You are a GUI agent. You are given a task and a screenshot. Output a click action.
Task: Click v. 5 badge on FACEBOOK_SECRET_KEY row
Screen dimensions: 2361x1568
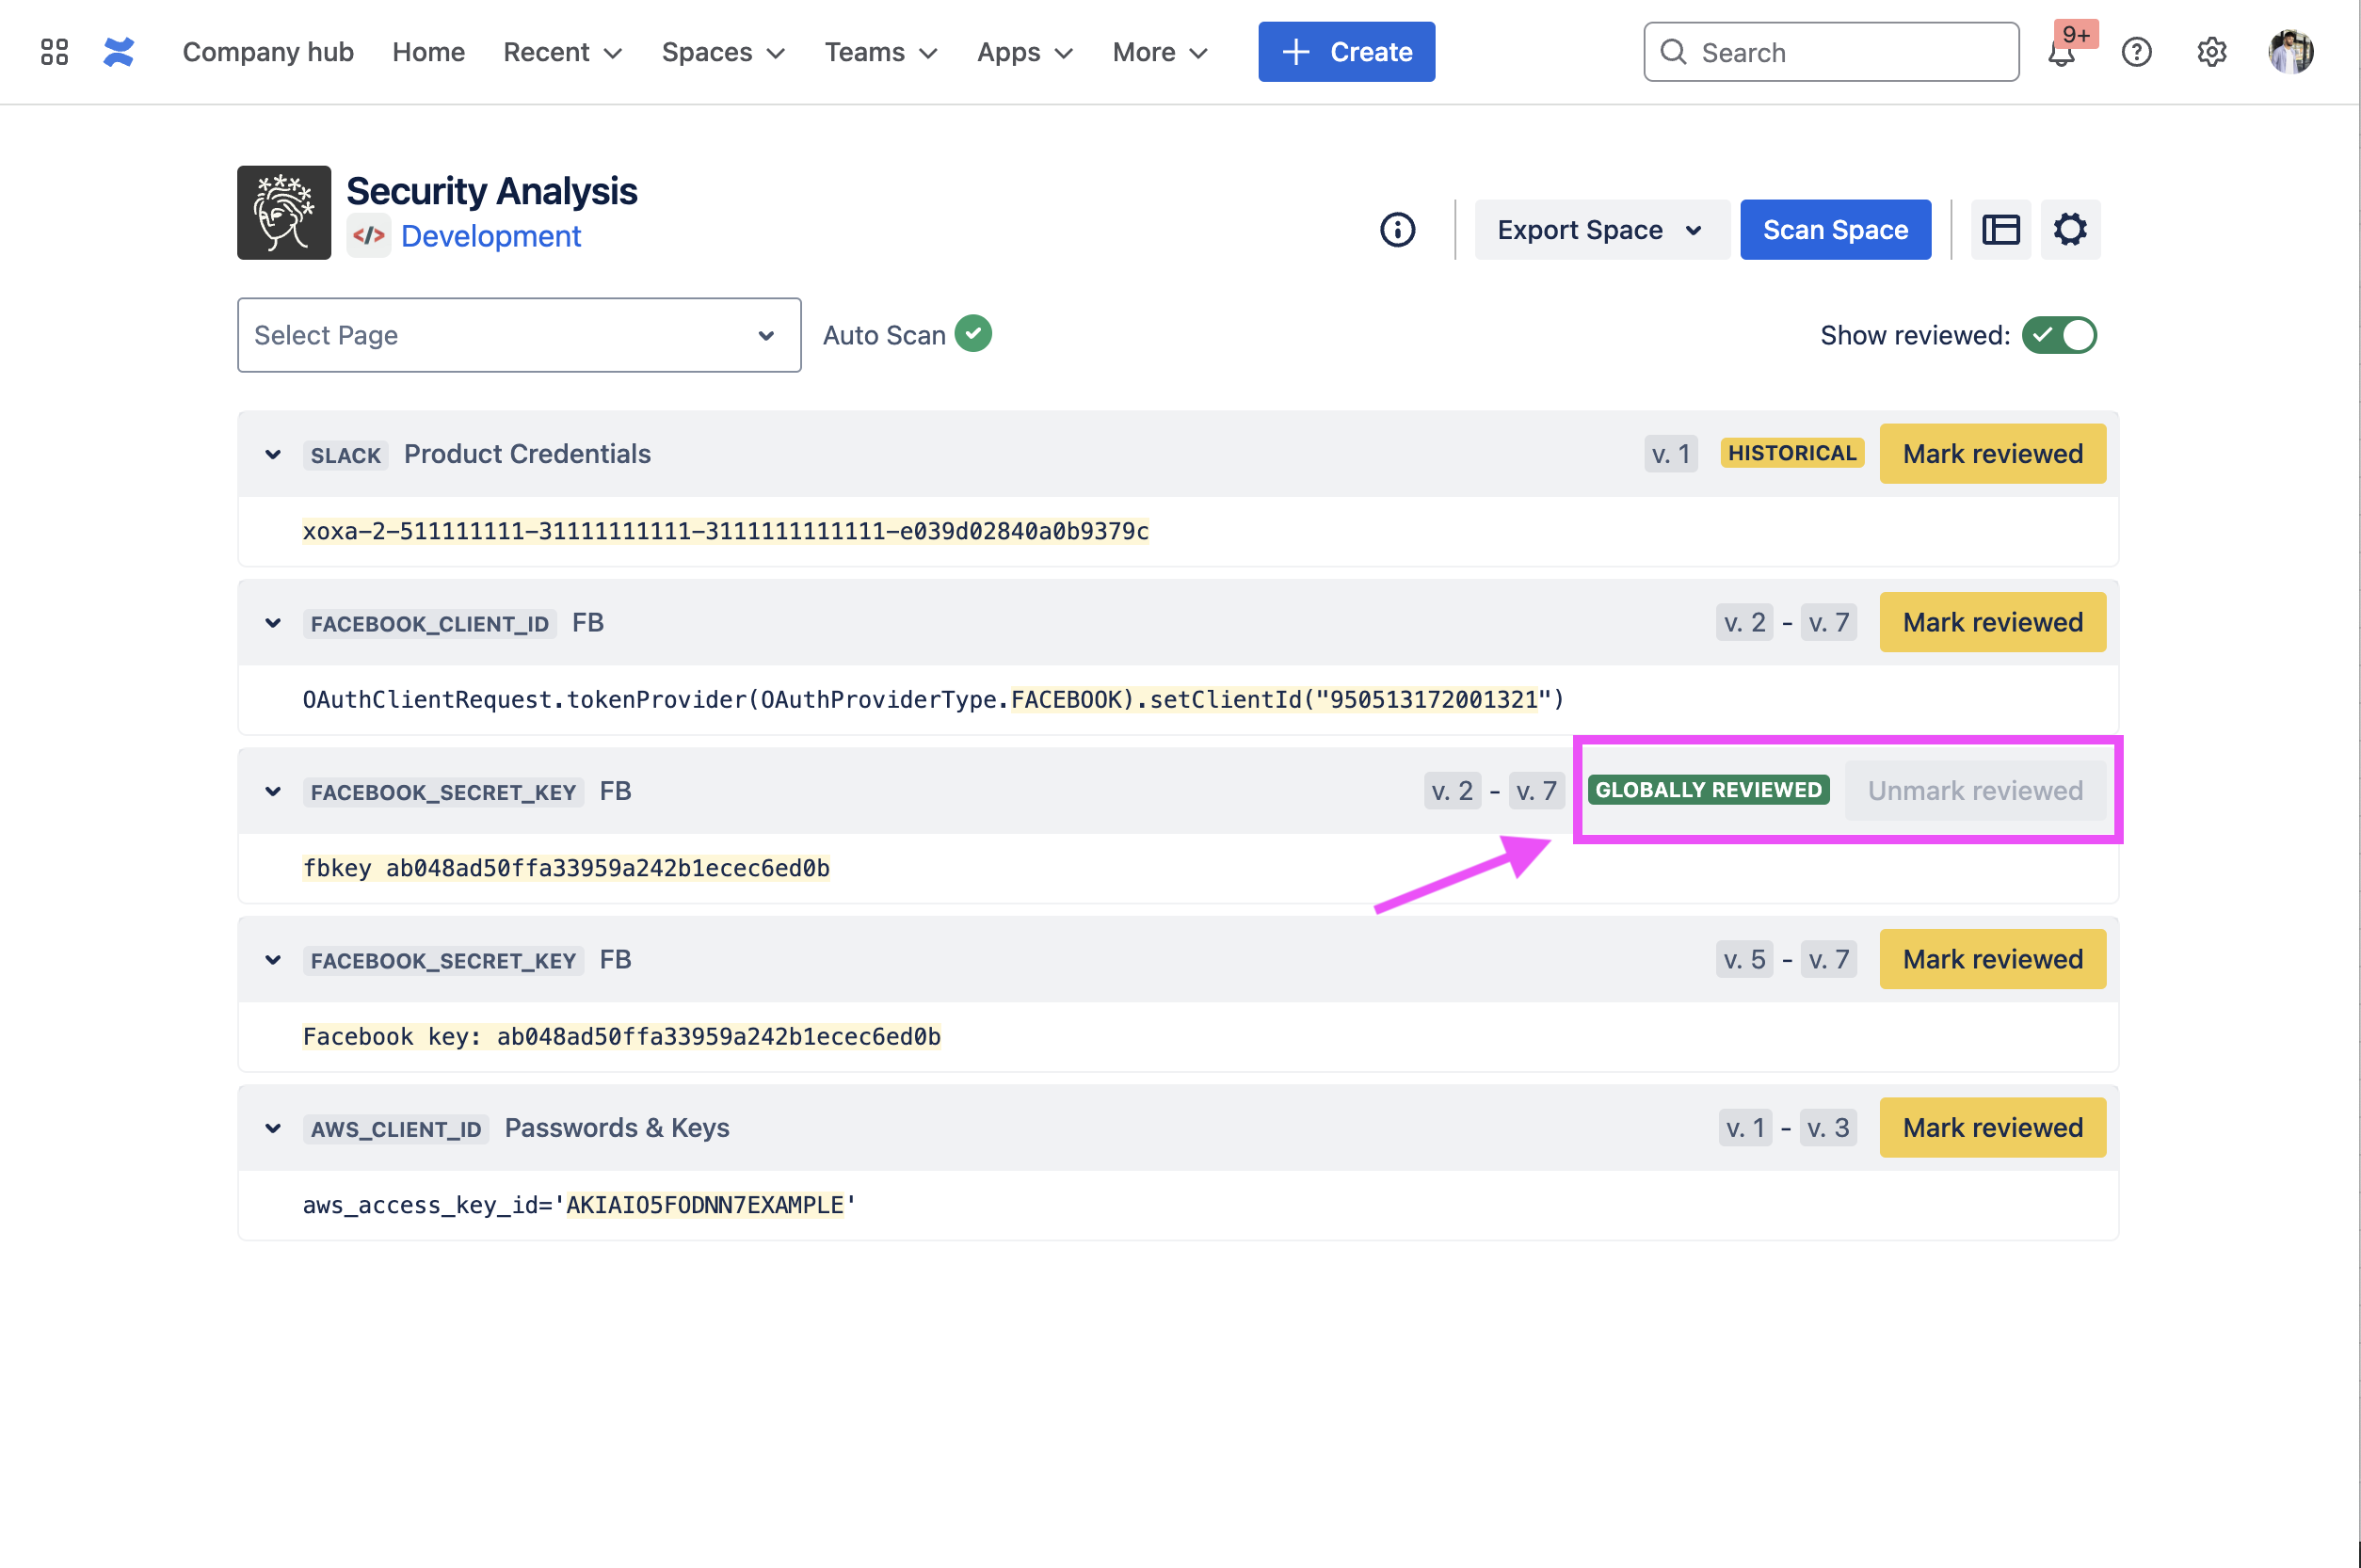tap(1744, 960)
